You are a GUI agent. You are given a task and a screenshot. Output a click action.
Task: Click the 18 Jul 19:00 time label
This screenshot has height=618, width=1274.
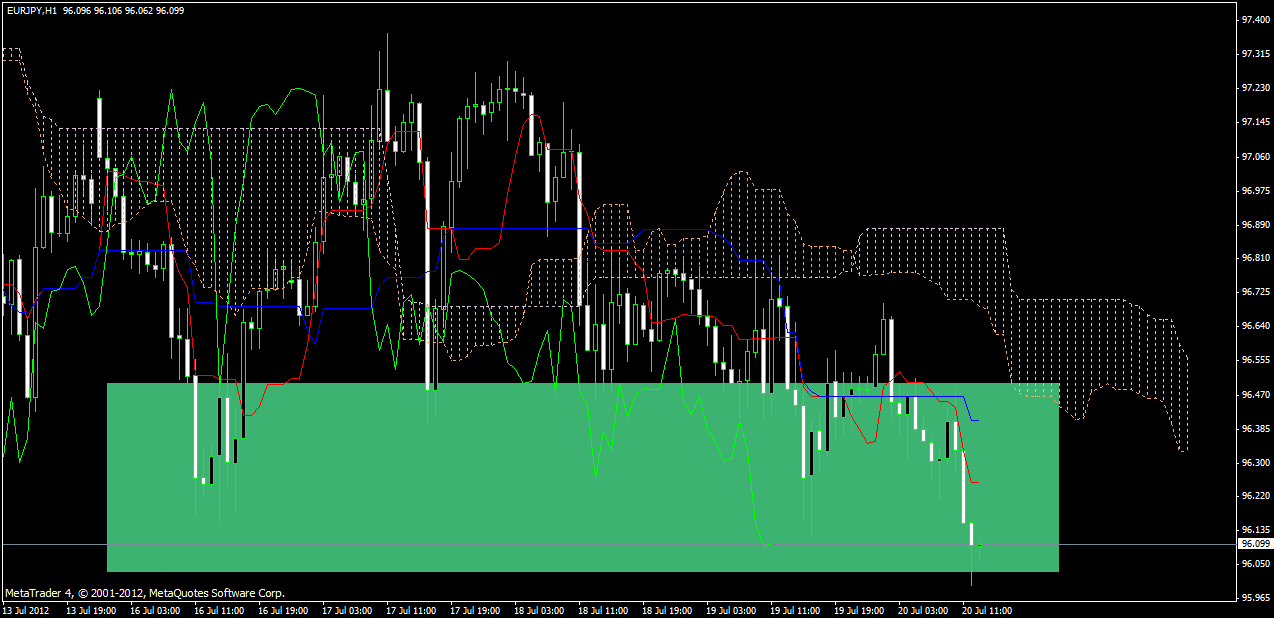tap(668, 610)
